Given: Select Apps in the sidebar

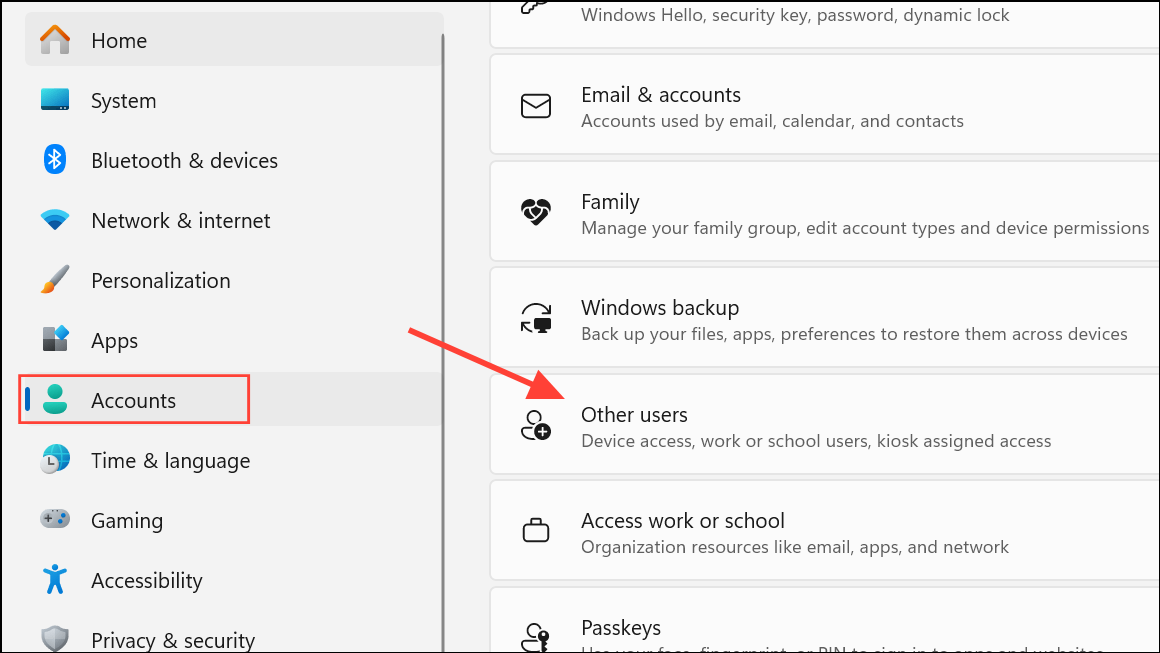Looking at the screenshot, I should [x=234, y=339].
